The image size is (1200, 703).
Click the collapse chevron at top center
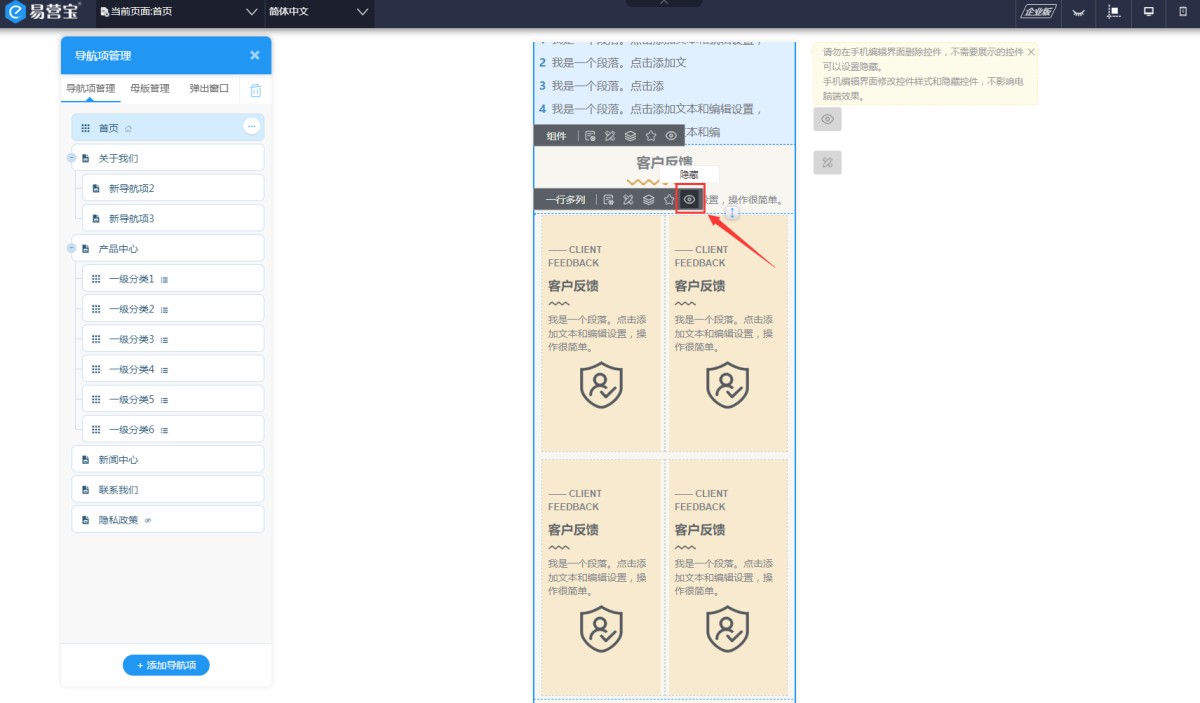(664, 3)
